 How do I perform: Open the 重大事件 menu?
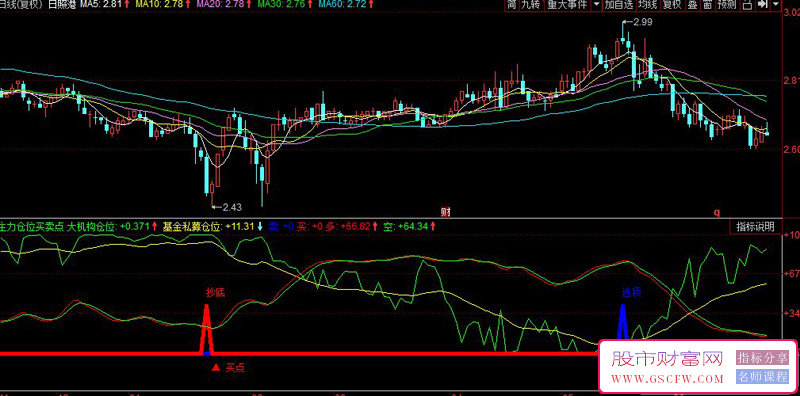(x=567, y=5)
